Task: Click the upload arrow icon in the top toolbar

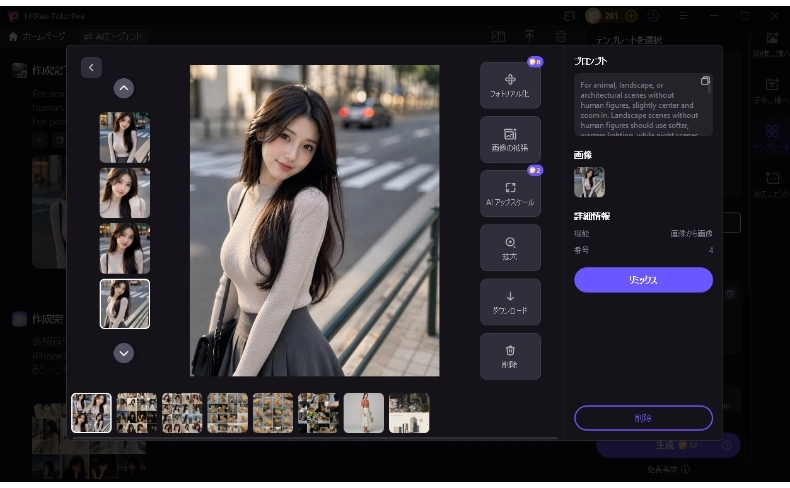Action: pyautogui.click(x=530, y=36)
